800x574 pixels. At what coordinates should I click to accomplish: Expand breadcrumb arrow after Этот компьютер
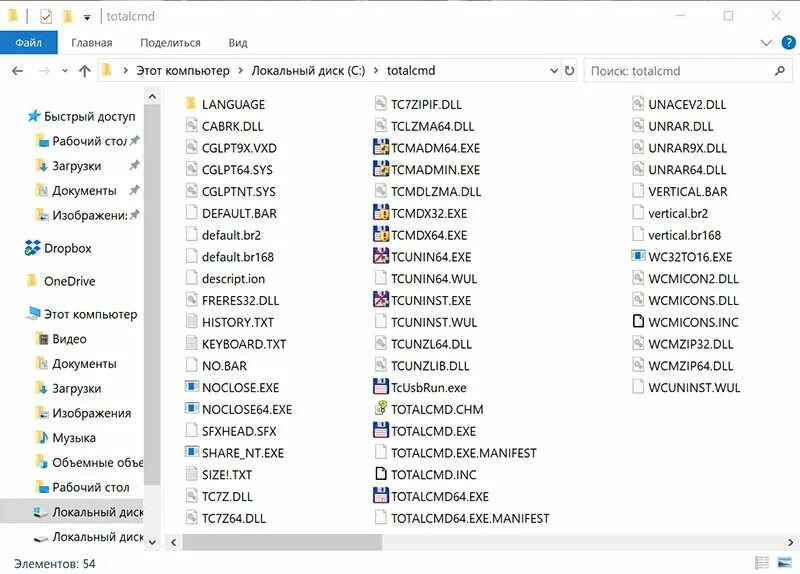pos(240,70)
